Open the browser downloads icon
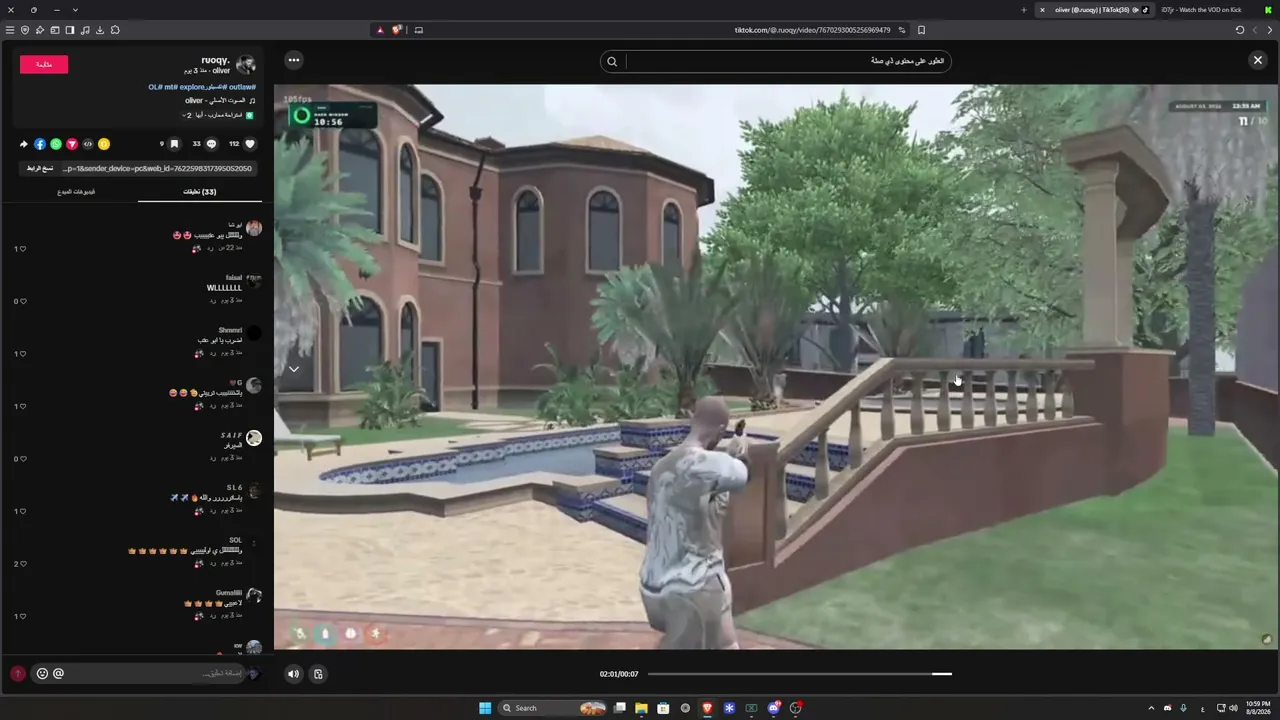1280x720 pixels. pos(100,30)
